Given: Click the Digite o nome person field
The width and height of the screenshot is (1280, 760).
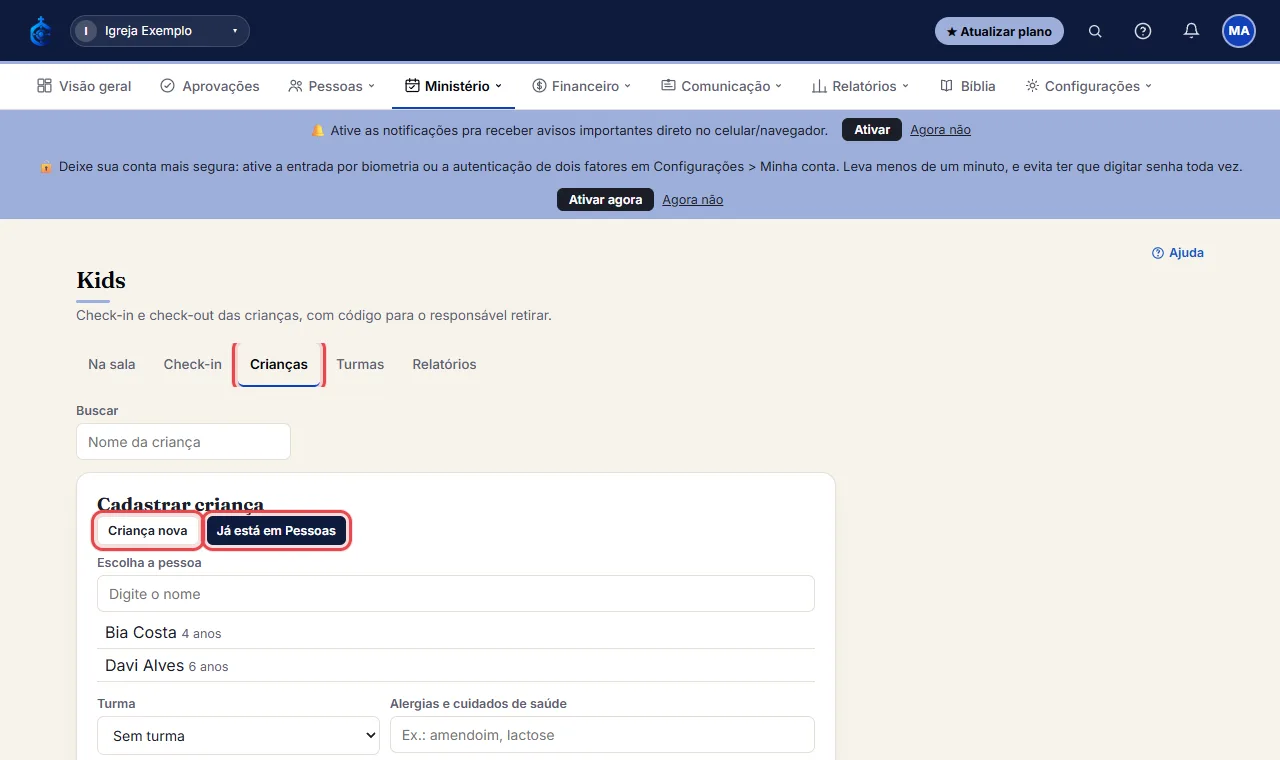Looking at the screenshot, I should pos(456,594).
